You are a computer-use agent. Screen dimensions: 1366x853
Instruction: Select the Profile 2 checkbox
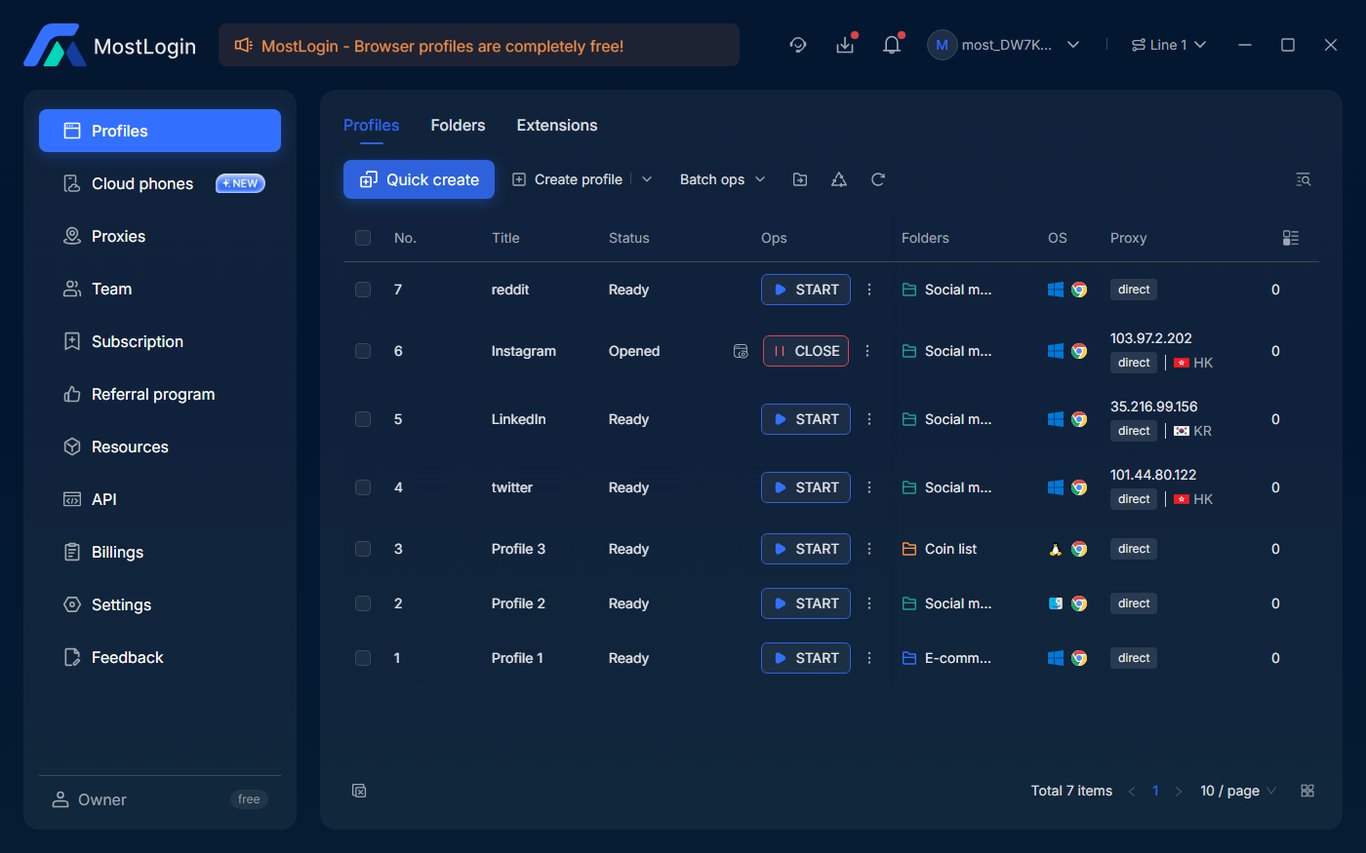[x=363, y=604]
